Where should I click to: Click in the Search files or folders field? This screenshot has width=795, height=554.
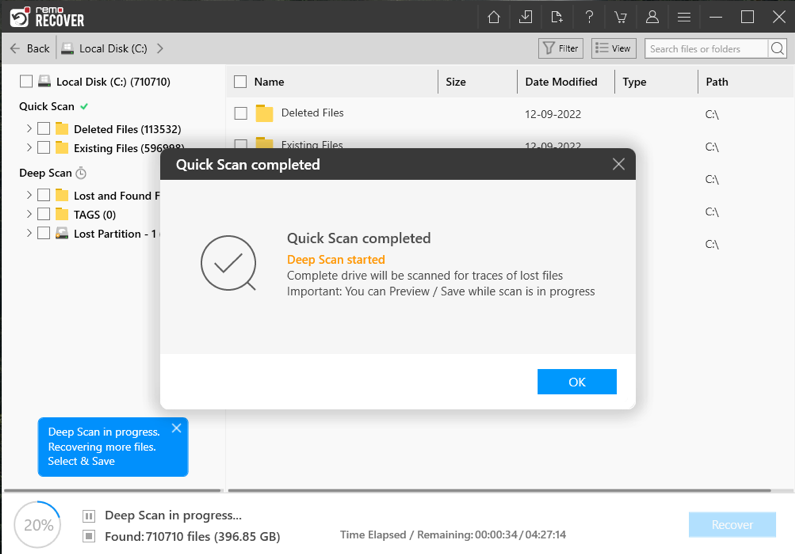point(706,49)
